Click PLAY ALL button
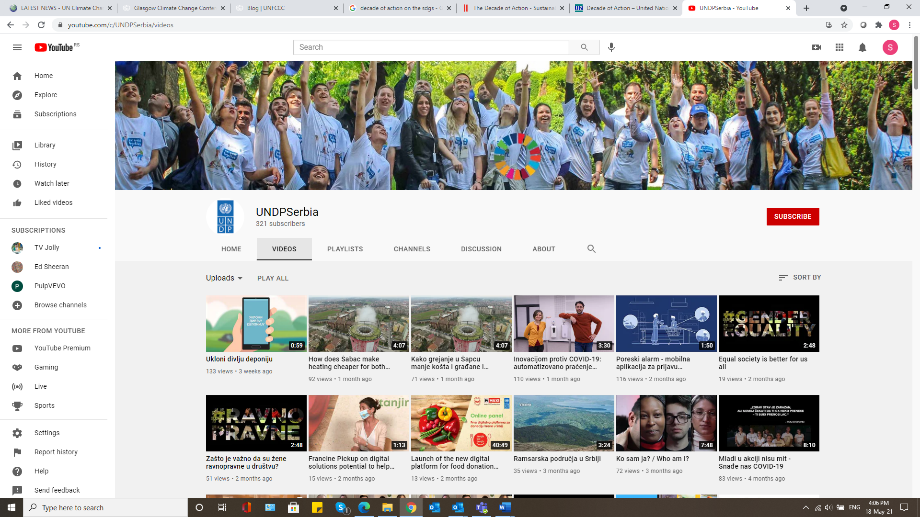 point(273,278)
